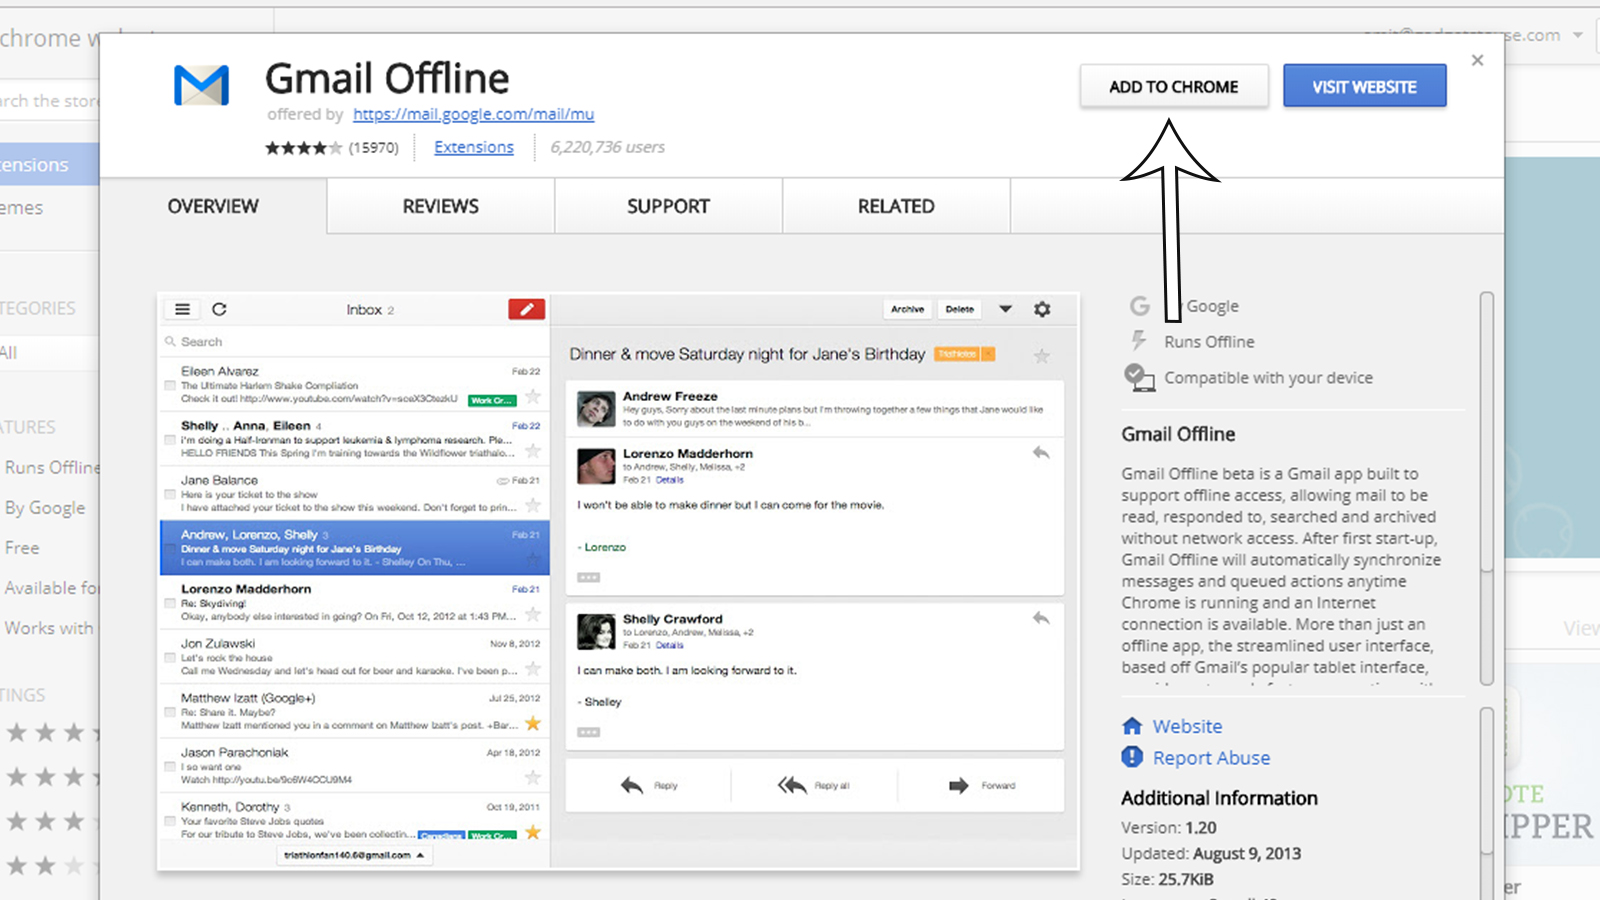
Task: Open the mail.google.com offered-by link
Action: (x=473, y=114)
